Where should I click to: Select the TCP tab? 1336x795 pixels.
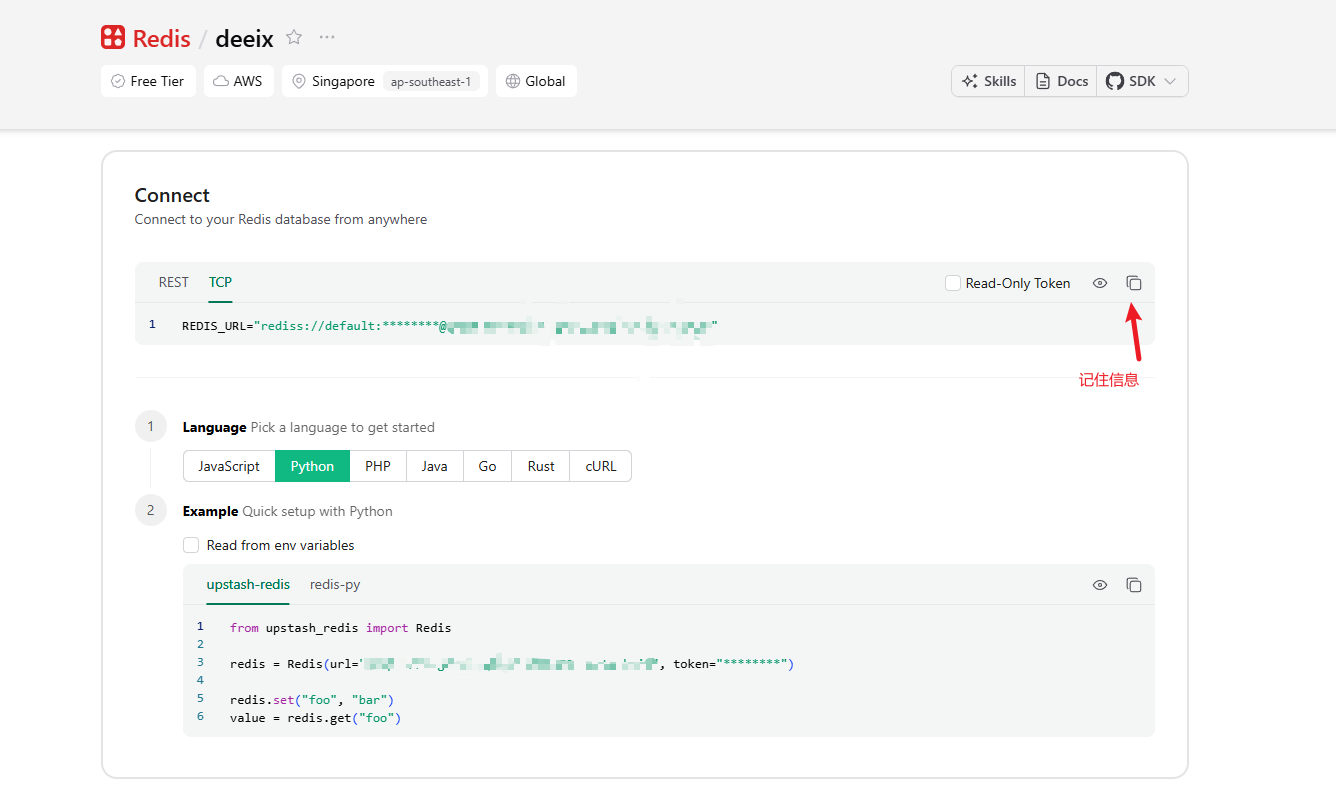click(220, 282)
